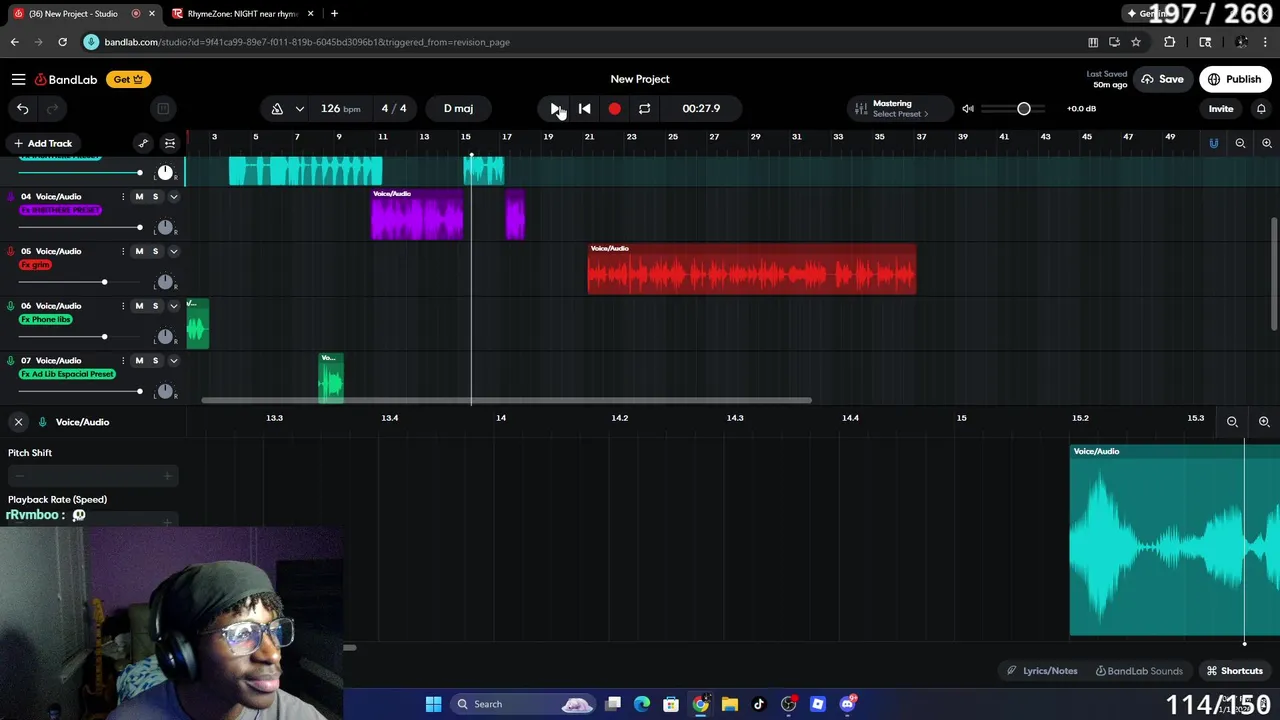
Task: Zoom in the main timeline
Action: coord(1266,143)
